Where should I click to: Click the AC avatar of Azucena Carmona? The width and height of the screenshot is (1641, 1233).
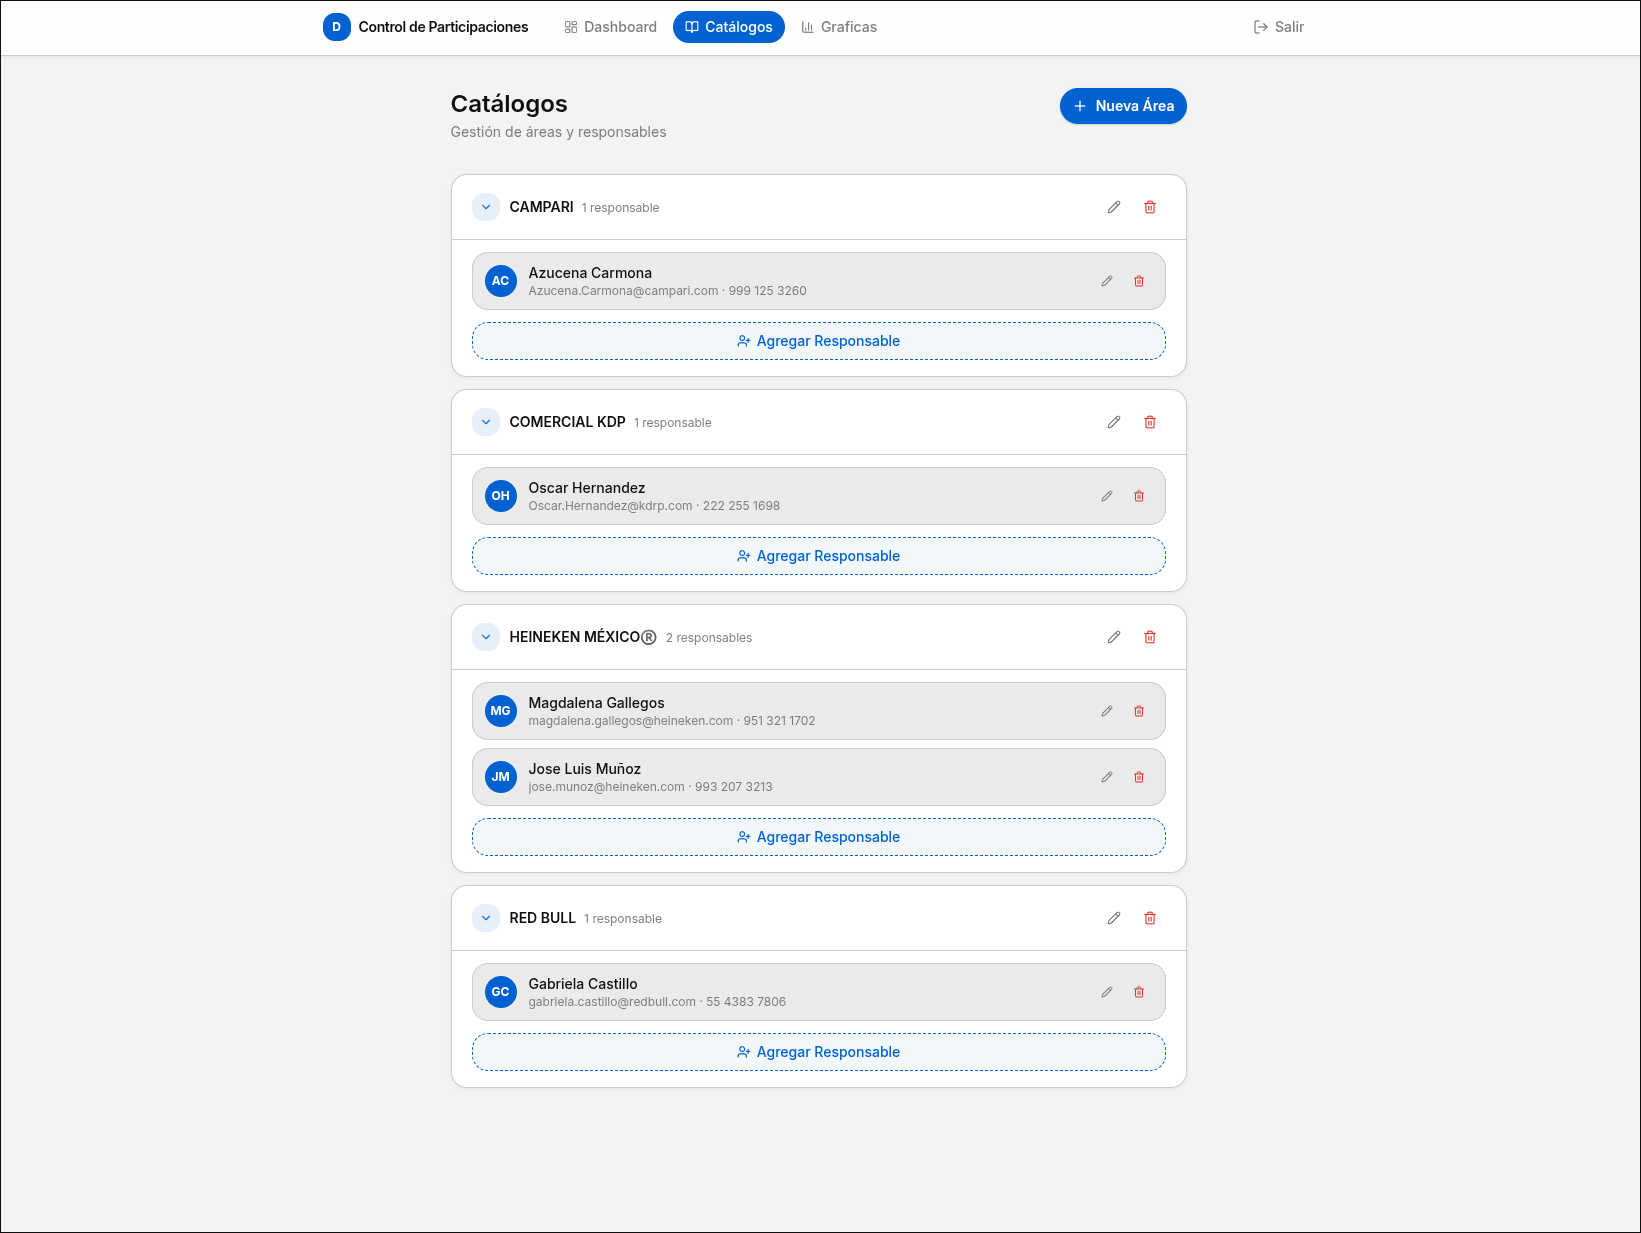point(501,281)
